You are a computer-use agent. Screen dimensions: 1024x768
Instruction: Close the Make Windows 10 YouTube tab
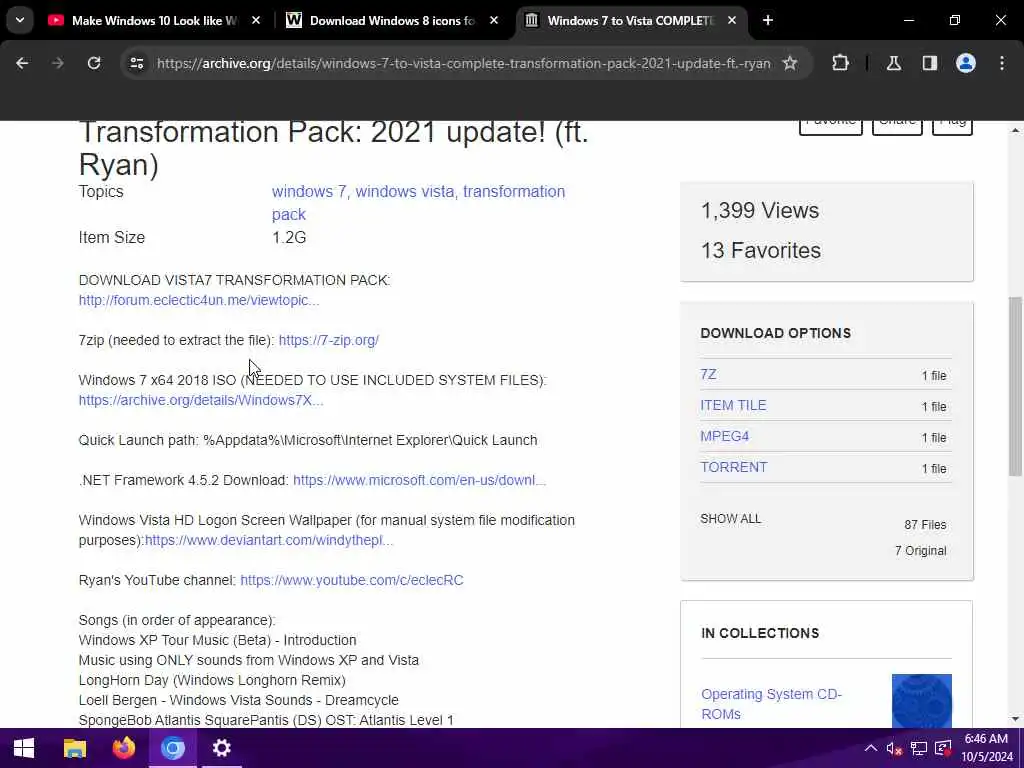[256, 21]
